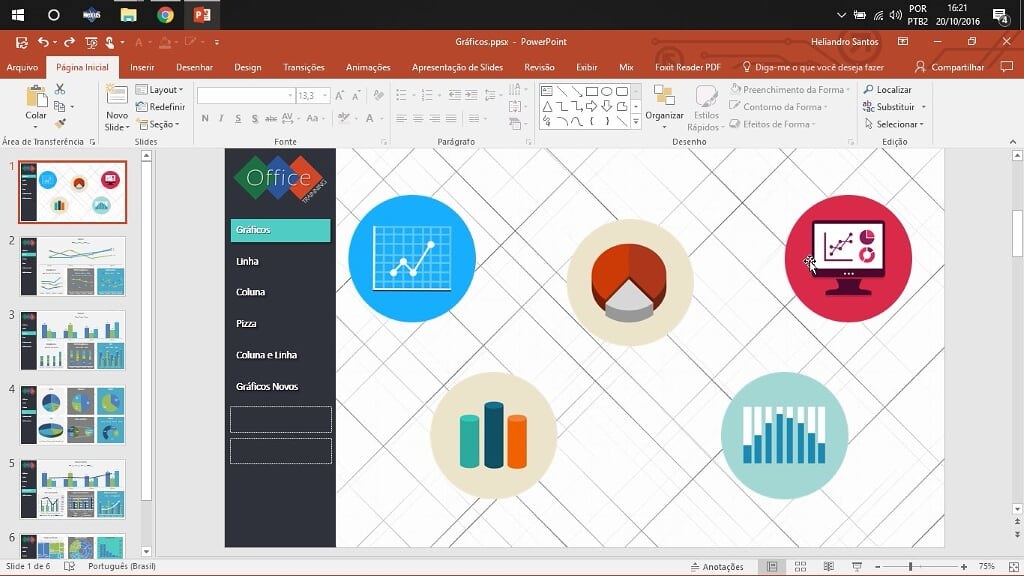Save the presentation from quick access toolbar

pyautogui.click(x=21, y=42)
